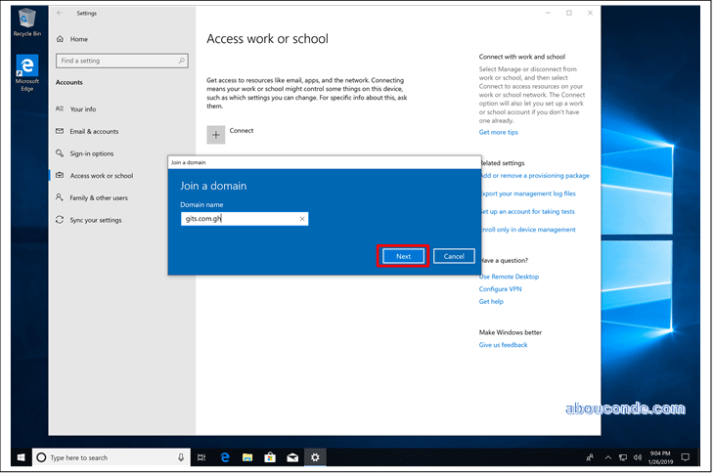Screen dimensions: 714x473
Task: Open the Configure VPN link
Action: [x=500, y=289]
